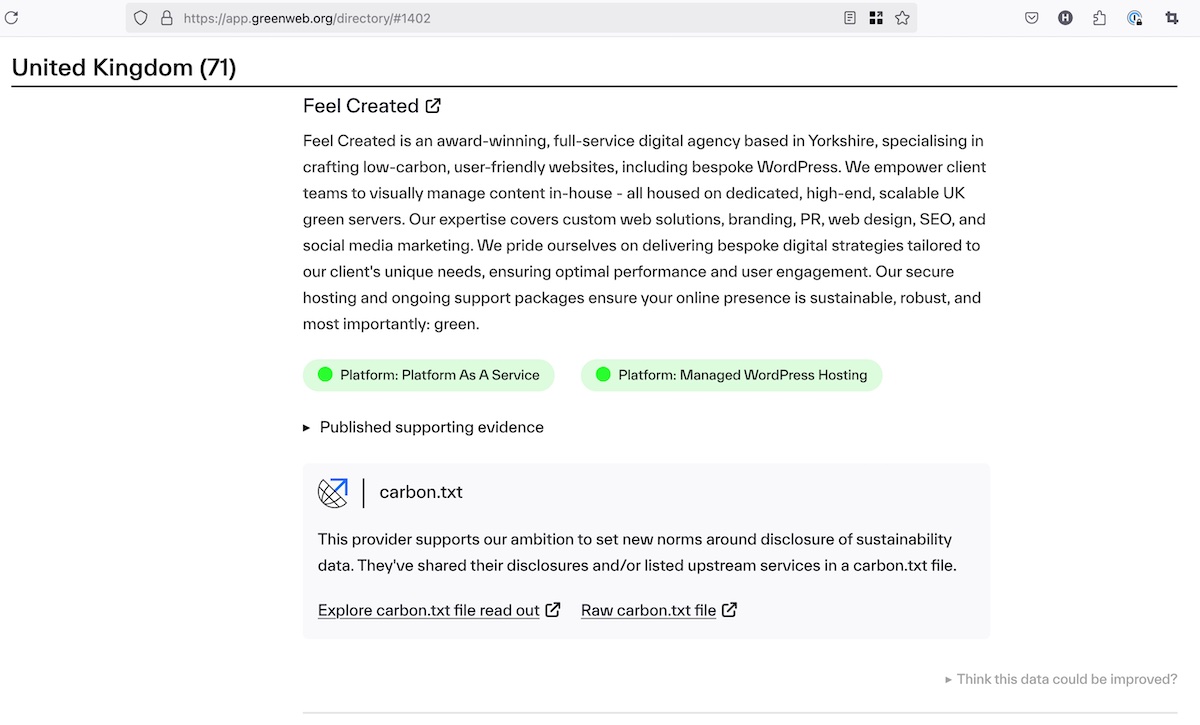Click external icon after Explore carbon.txt read out
Screen dimensions: 1200x725
(x=553, y=609)
